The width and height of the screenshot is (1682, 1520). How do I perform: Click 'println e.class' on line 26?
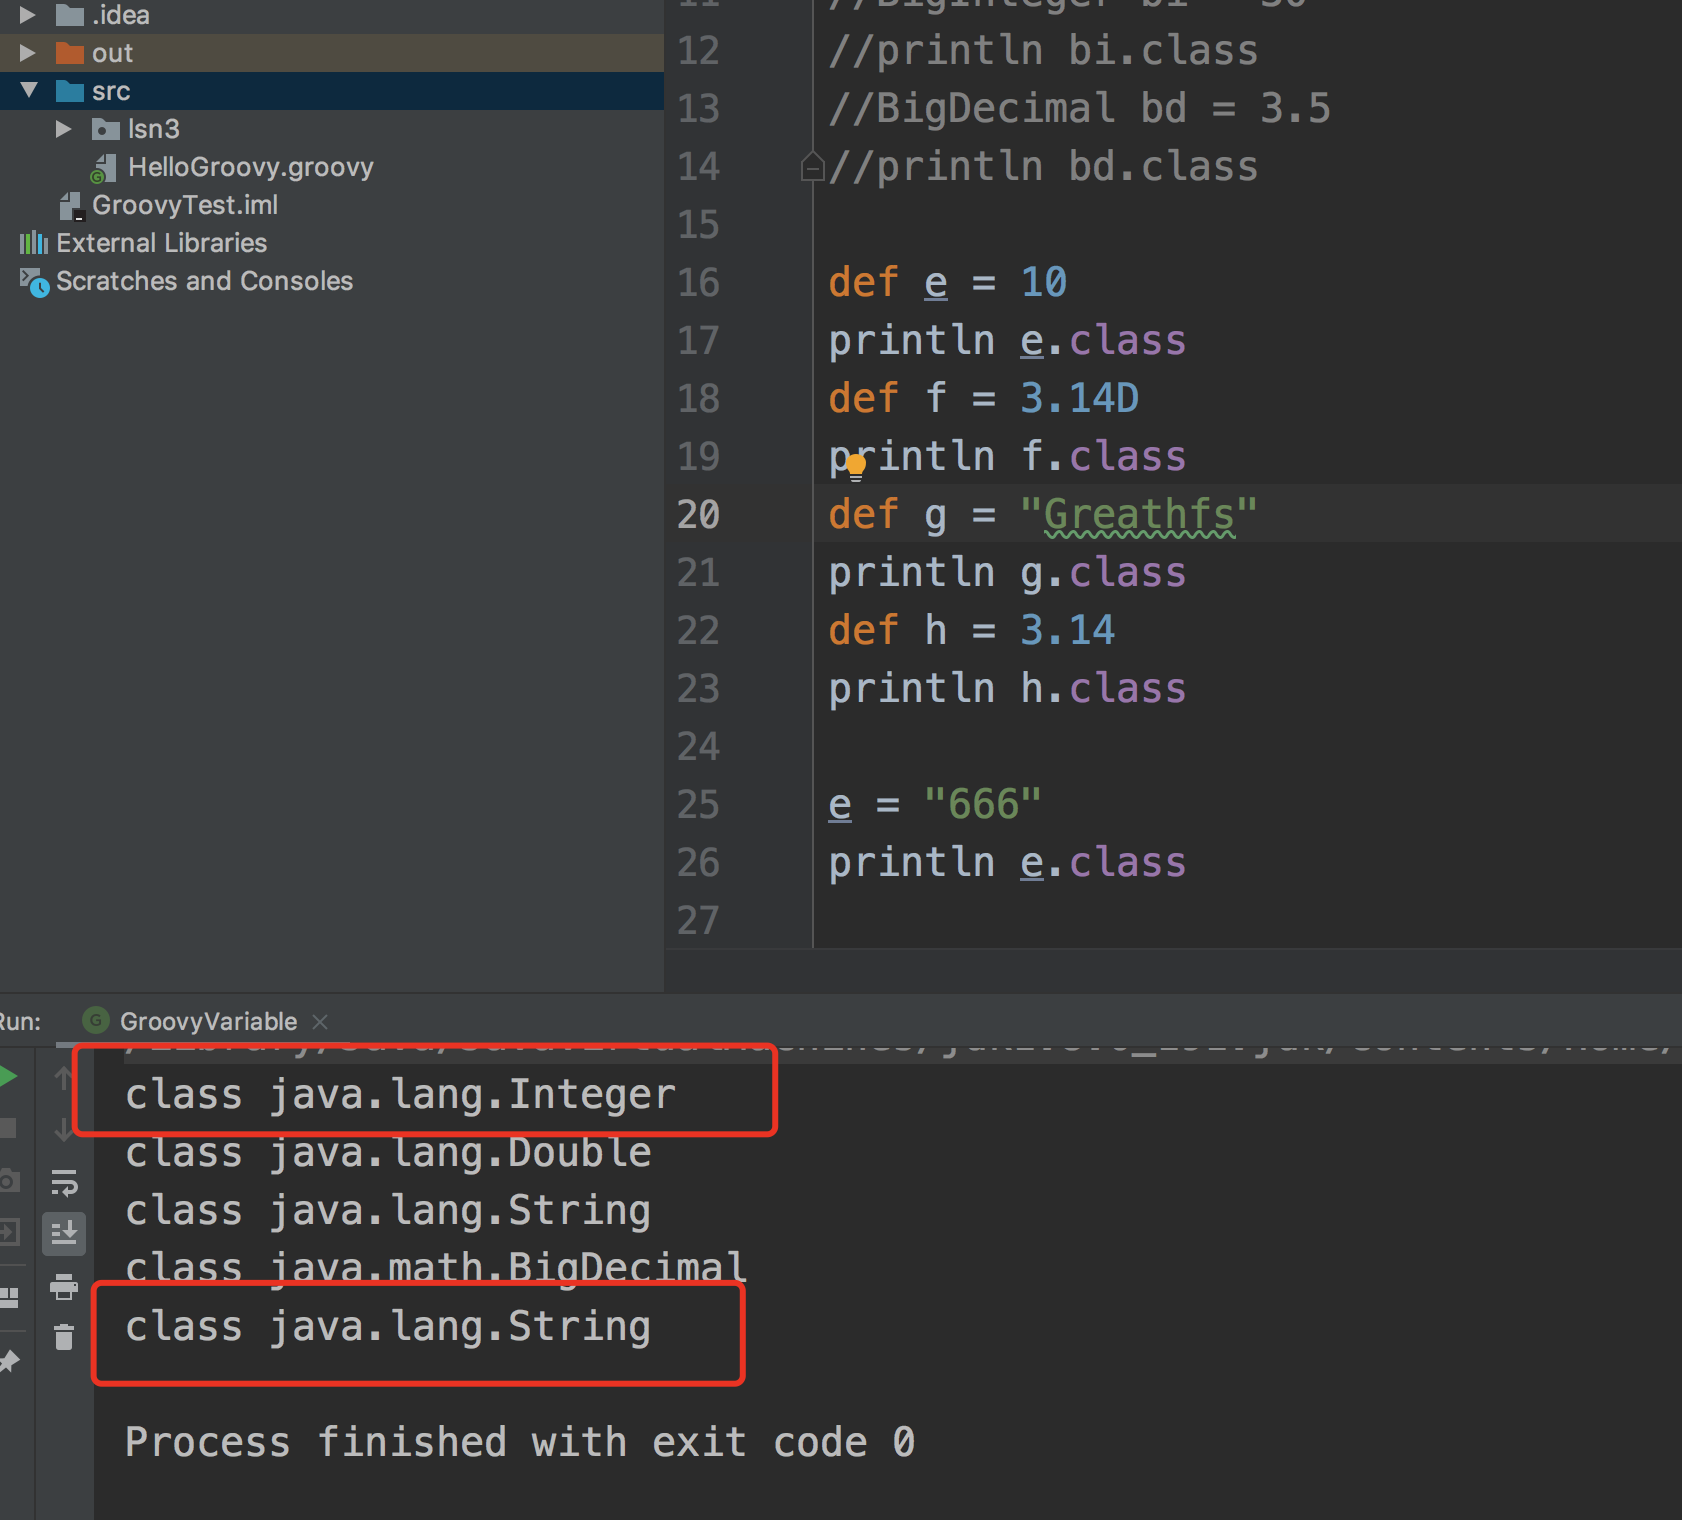click(1007, 862)
